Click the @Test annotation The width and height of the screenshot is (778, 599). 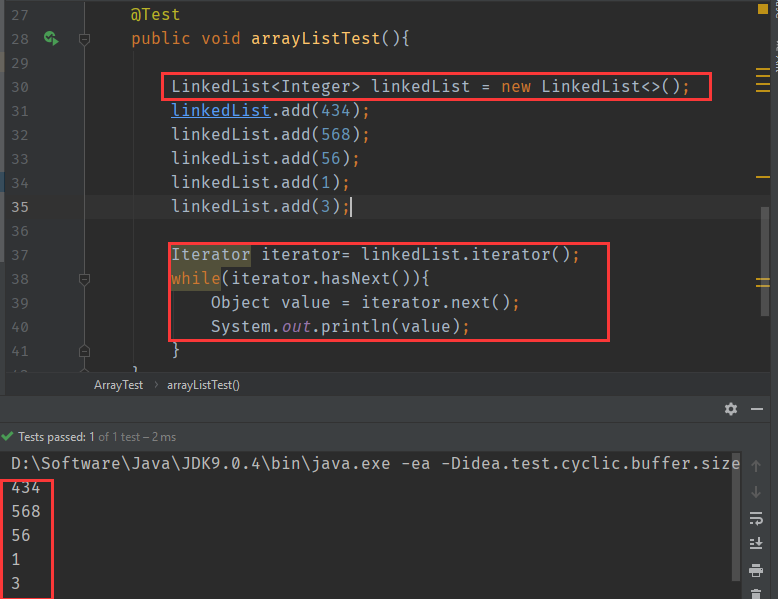155,14
